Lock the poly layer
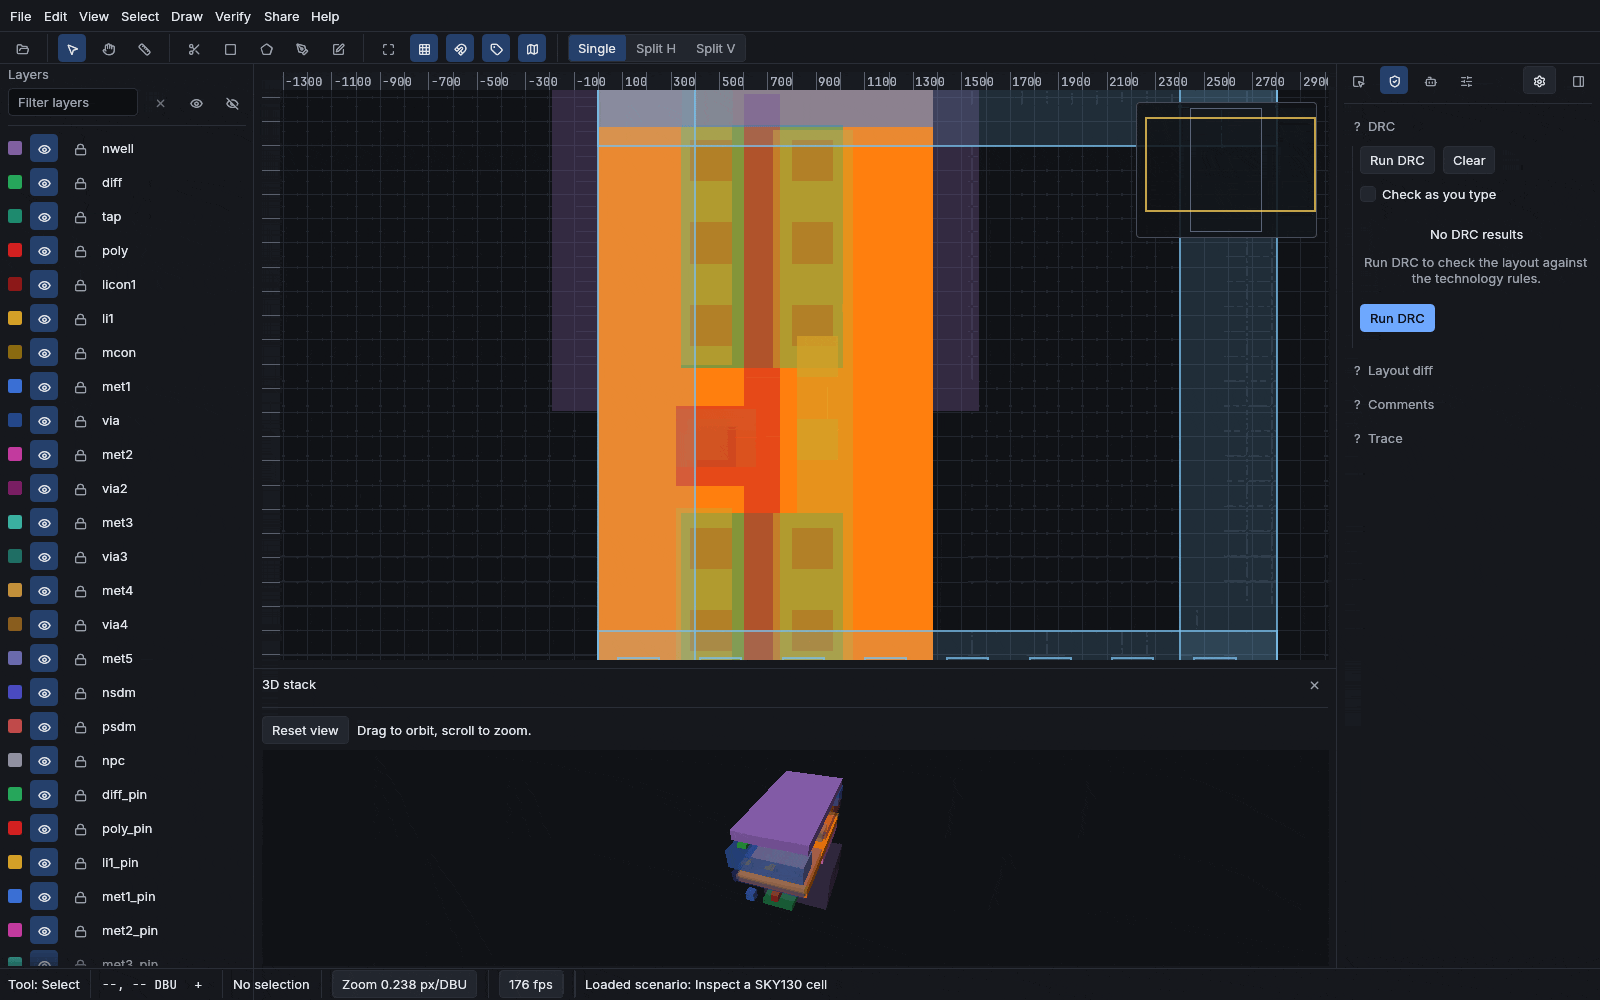 click(x=80, y=251)
